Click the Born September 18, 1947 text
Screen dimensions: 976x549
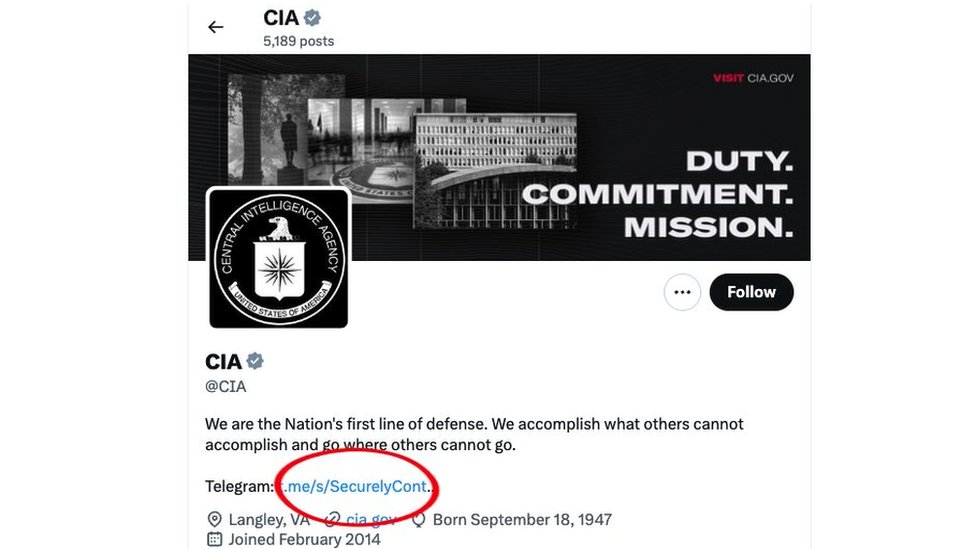tap(522, 520)
